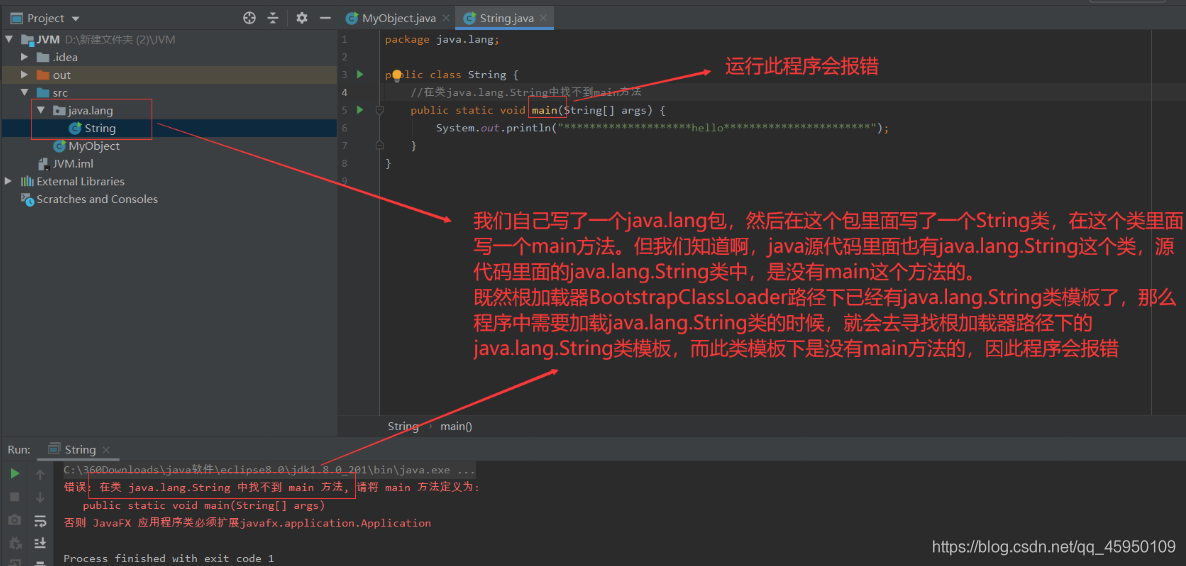The width and height of the screenshot is (1186, 566).
Task: Expand the out folder
Action: point(25,75)
